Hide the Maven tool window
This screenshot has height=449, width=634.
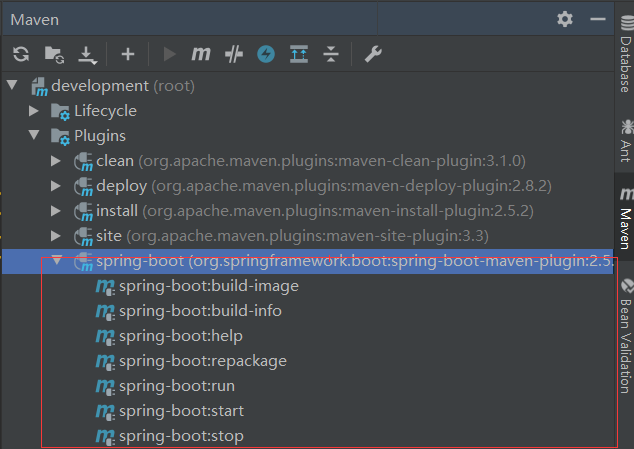tap(598, 19)
